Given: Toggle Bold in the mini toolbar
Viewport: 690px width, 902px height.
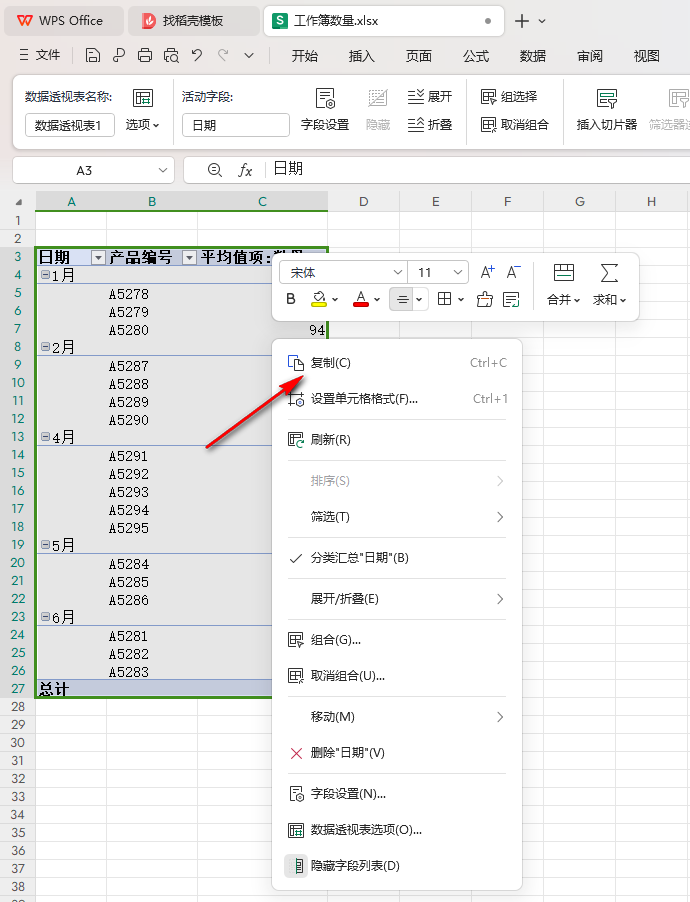Looking at the screenshot, I should click(291, 299).
